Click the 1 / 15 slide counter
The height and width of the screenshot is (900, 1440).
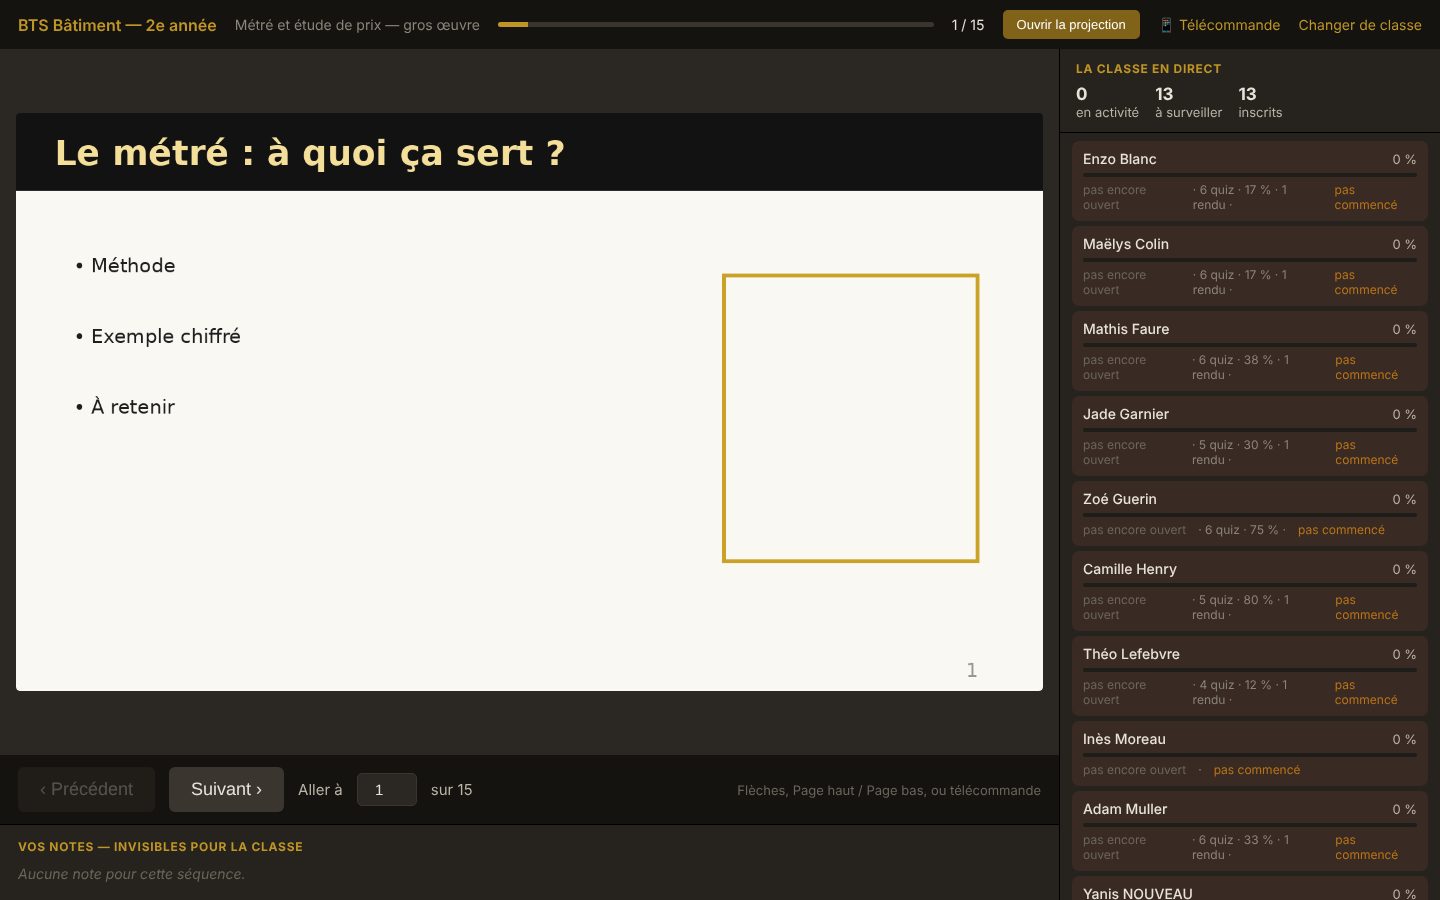tap(968, 25)
